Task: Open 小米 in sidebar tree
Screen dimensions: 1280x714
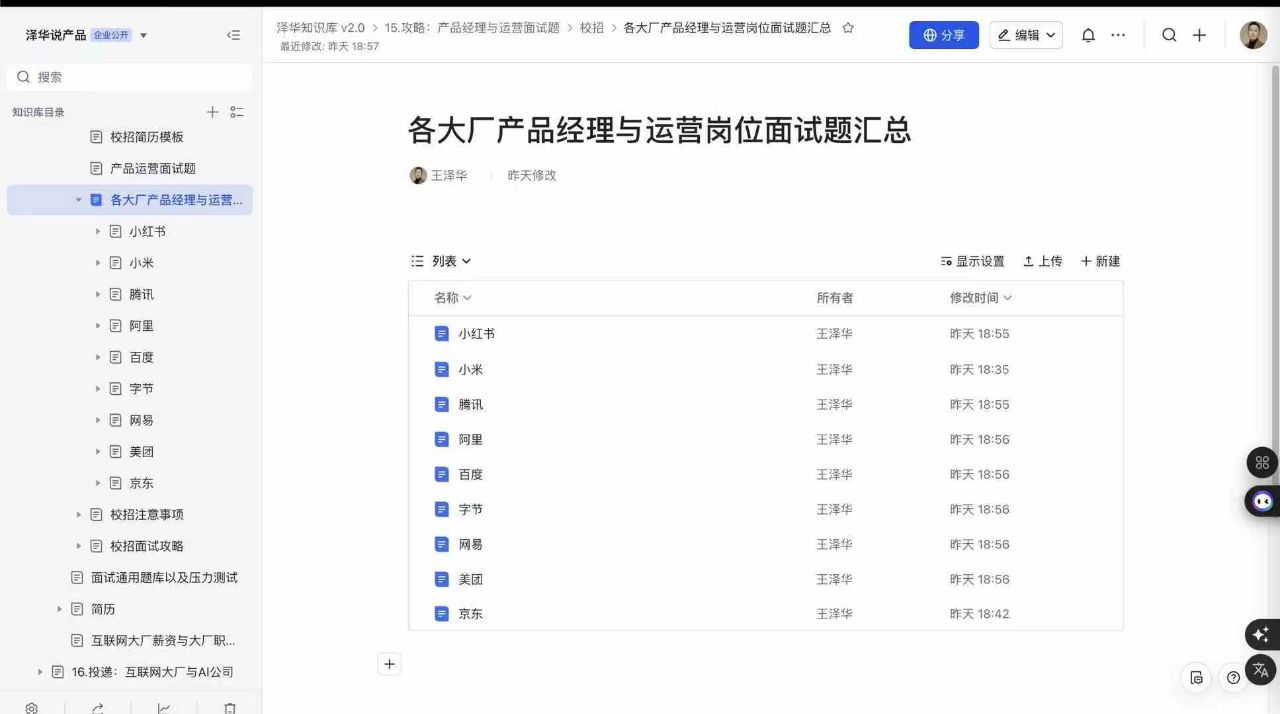Action: pyautogui.click(x=141, y=263)
